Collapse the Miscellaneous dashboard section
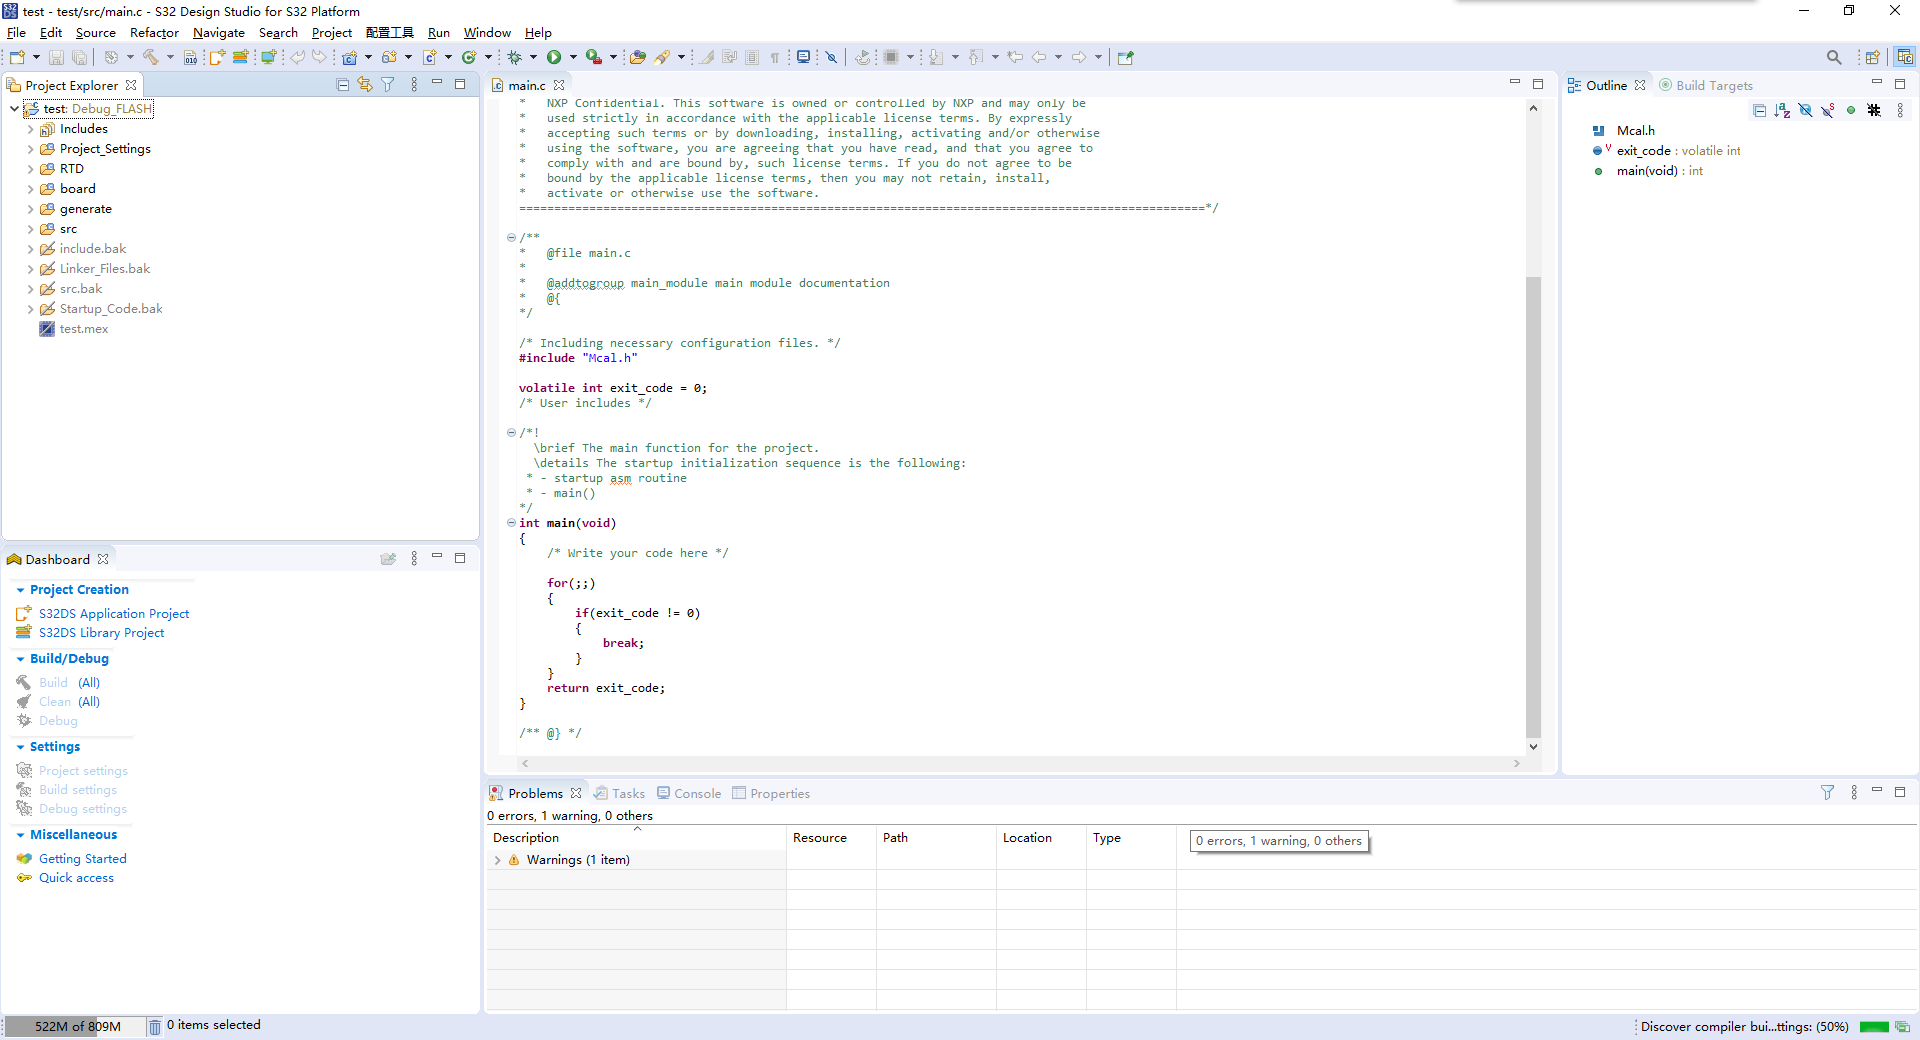The image size is (1920, 1040). [x=20, y=835]
